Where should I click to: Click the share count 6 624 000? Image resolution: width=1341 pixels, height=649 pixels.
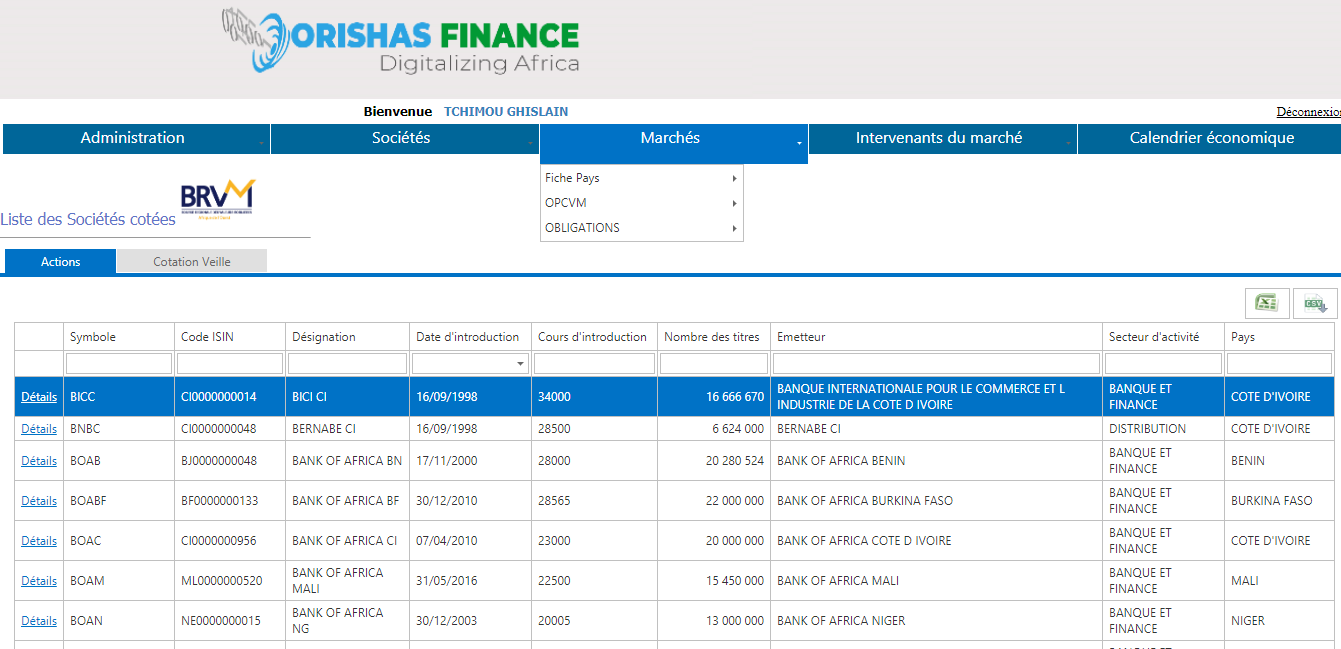pyautogui.click(x=738, y=429)
